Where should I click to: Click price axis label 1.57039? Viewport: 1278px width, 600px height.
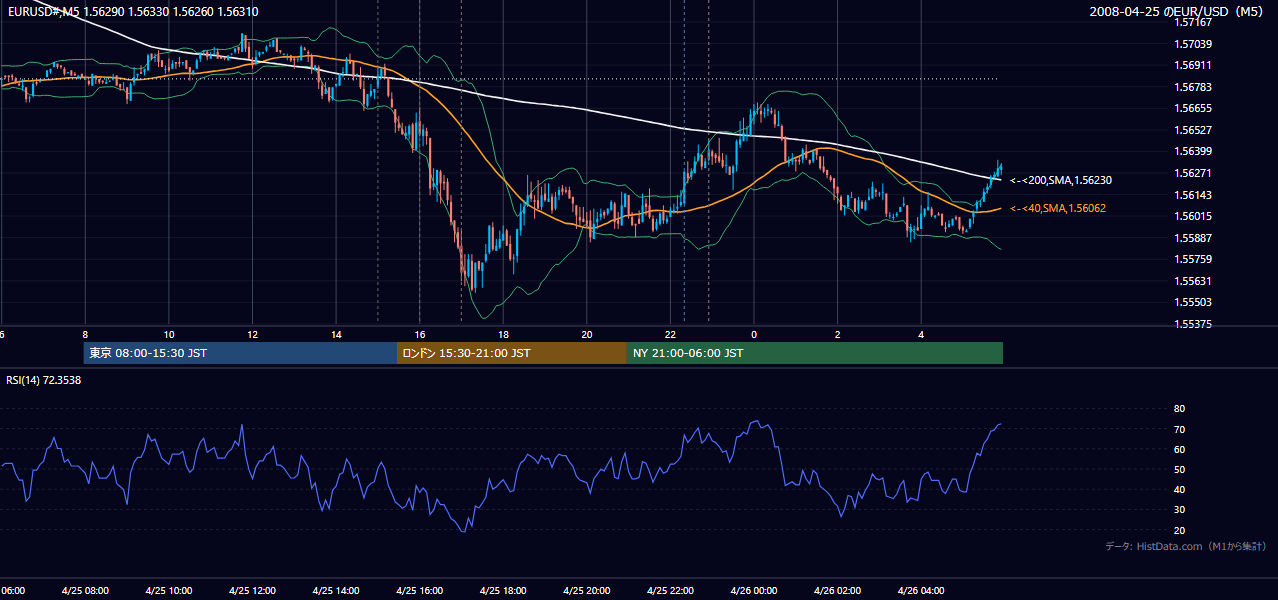tap(1193, 44)
